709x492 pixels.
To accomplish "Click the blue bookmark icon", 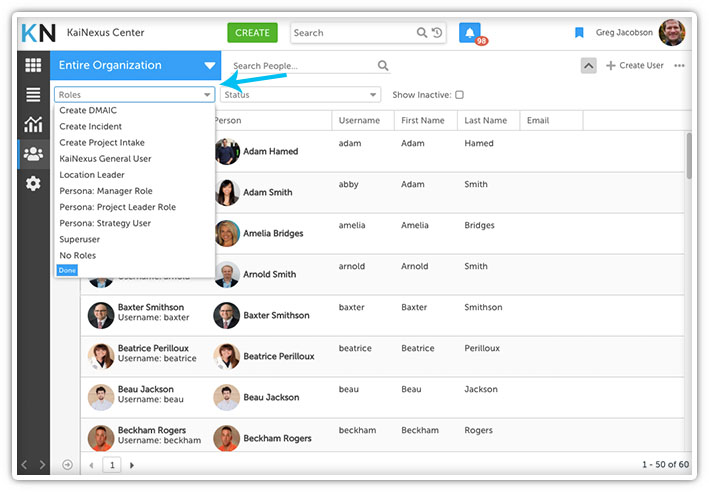I will 579,33.
